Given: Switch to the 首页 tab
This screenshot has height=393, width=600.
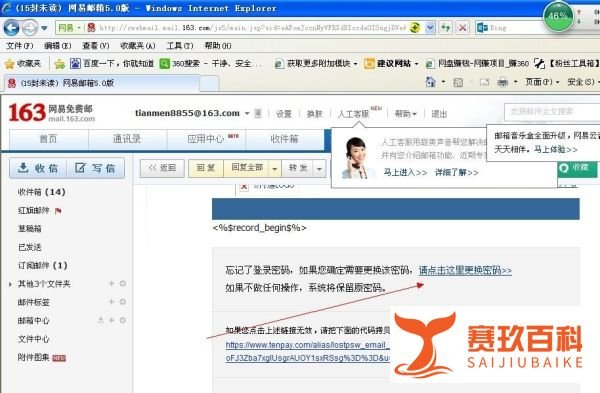Looking at the screenshot, I should pos(49,139).
